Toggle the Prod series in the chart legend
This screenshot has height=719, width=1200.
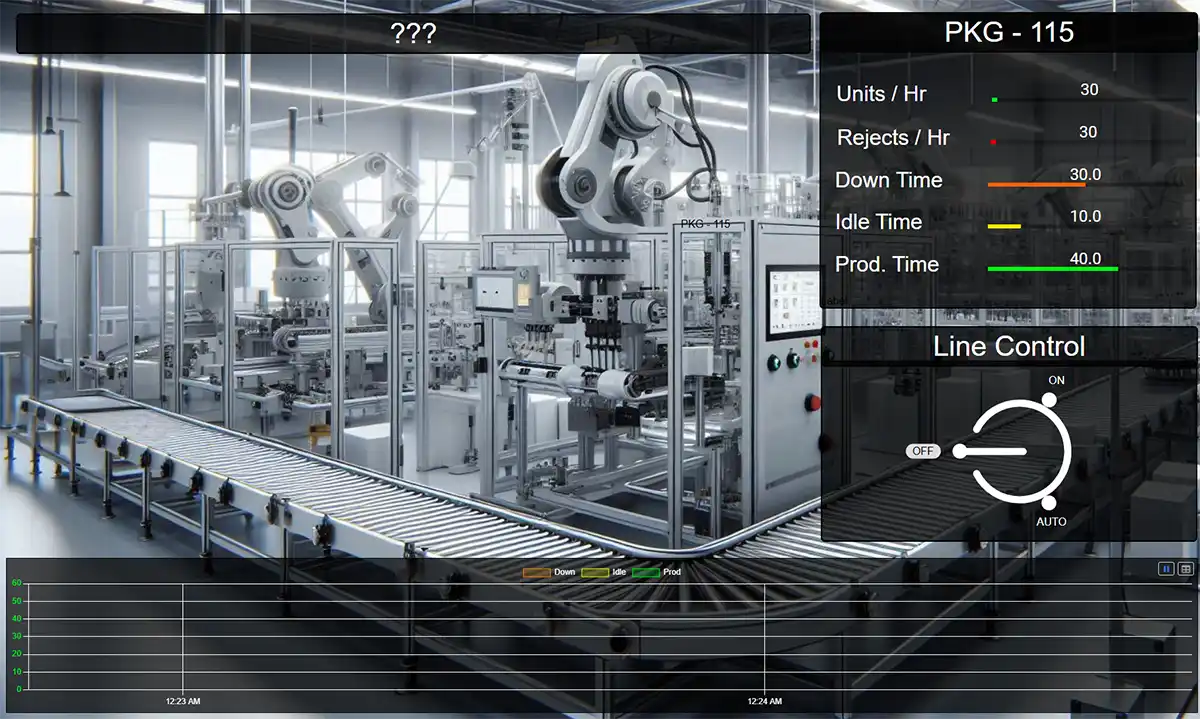coord(660,572)
